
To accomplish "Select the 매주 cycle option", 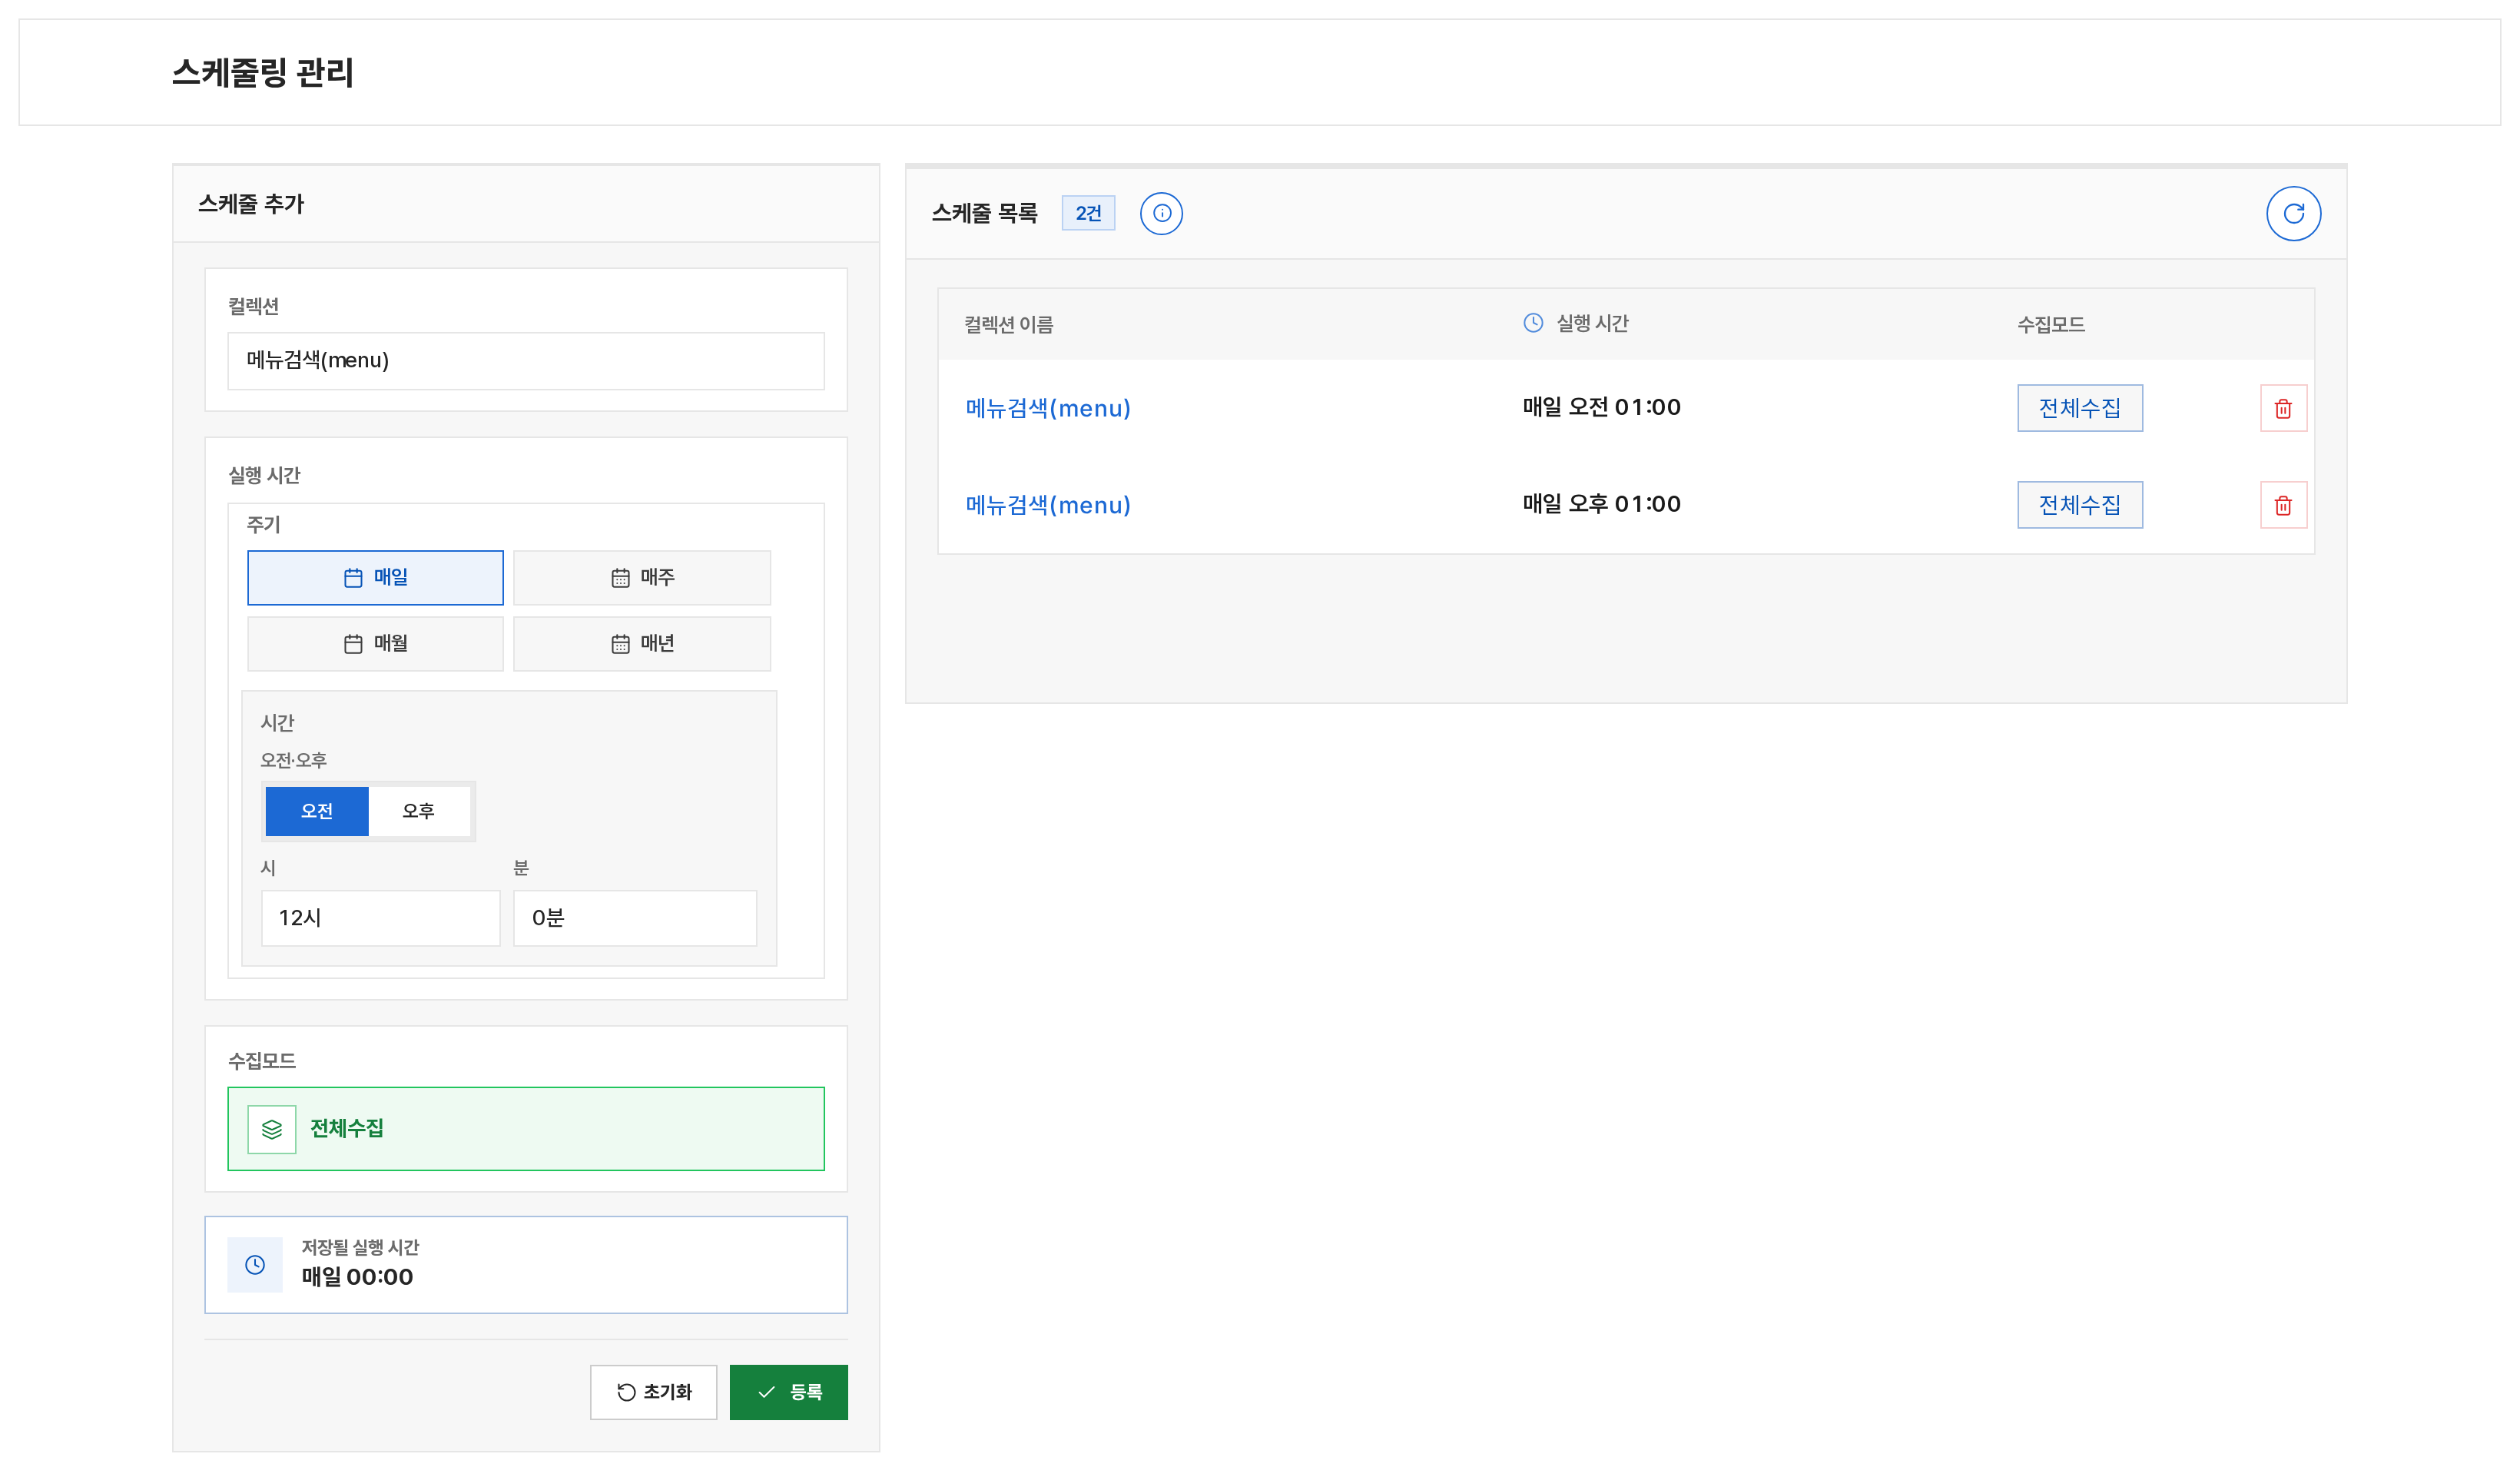I will (x=642, y=577).
